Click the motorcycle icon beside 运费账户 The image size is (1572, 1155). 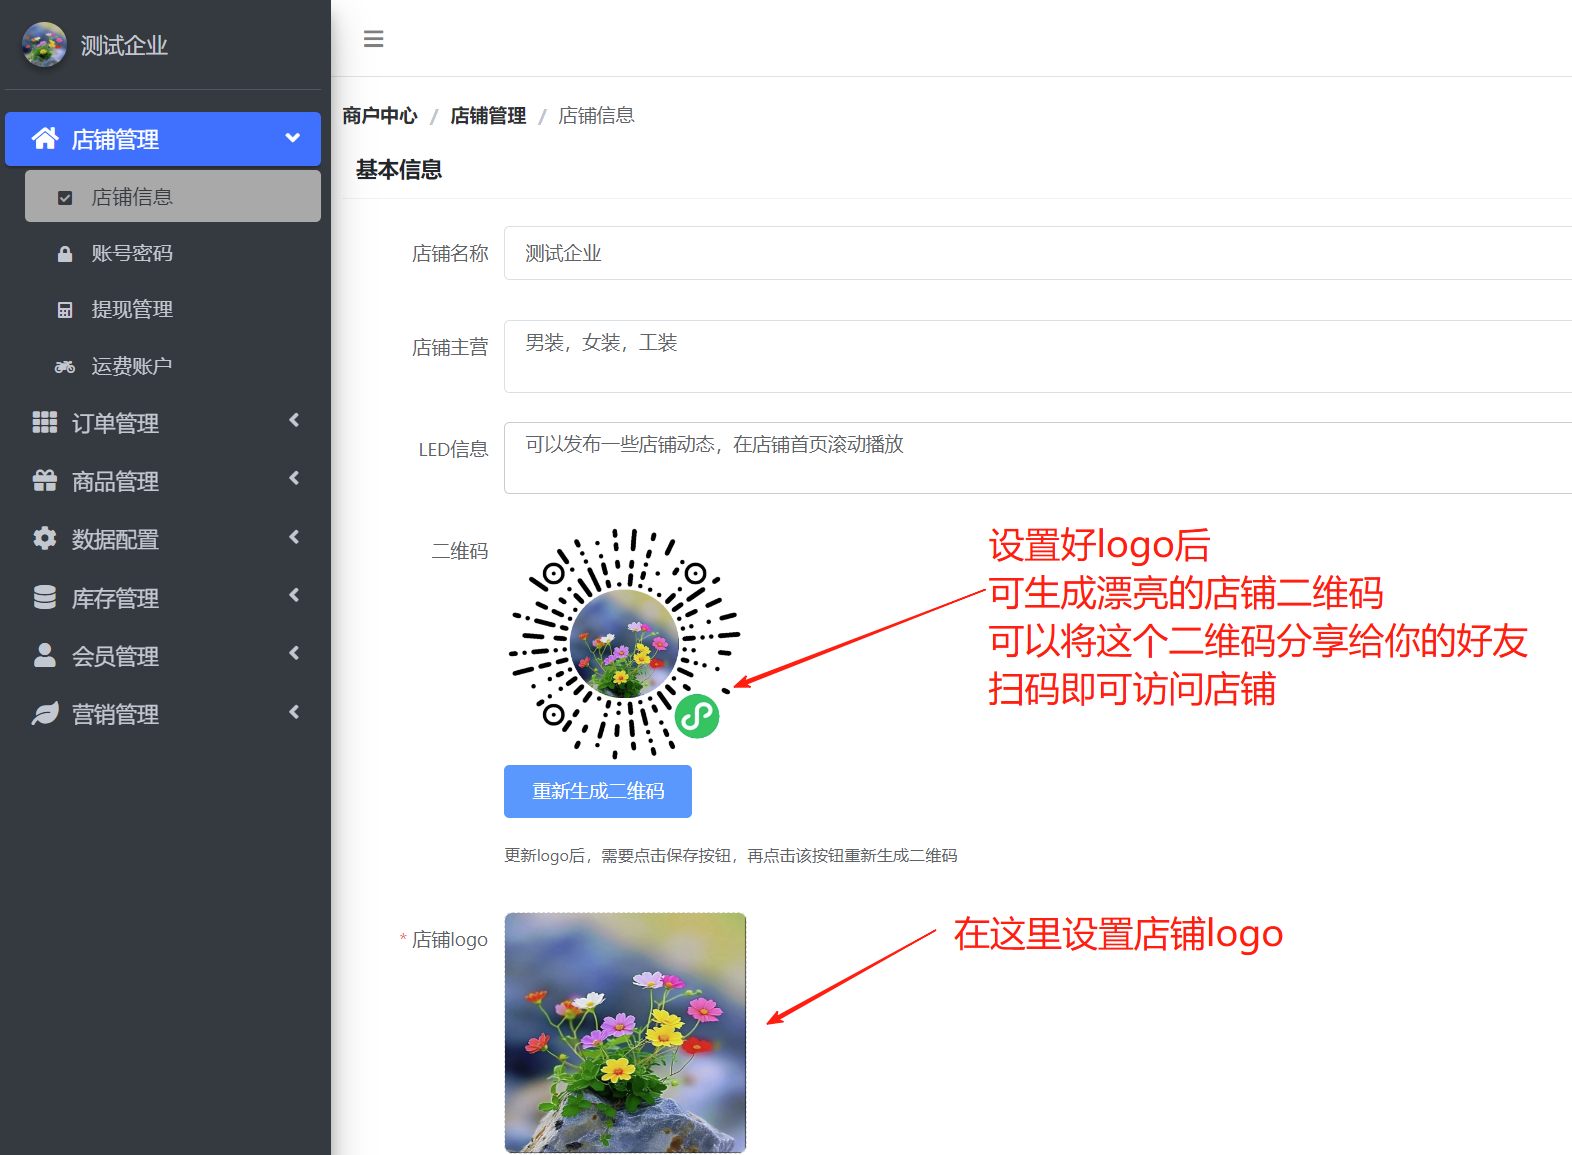tap(65, 367)
